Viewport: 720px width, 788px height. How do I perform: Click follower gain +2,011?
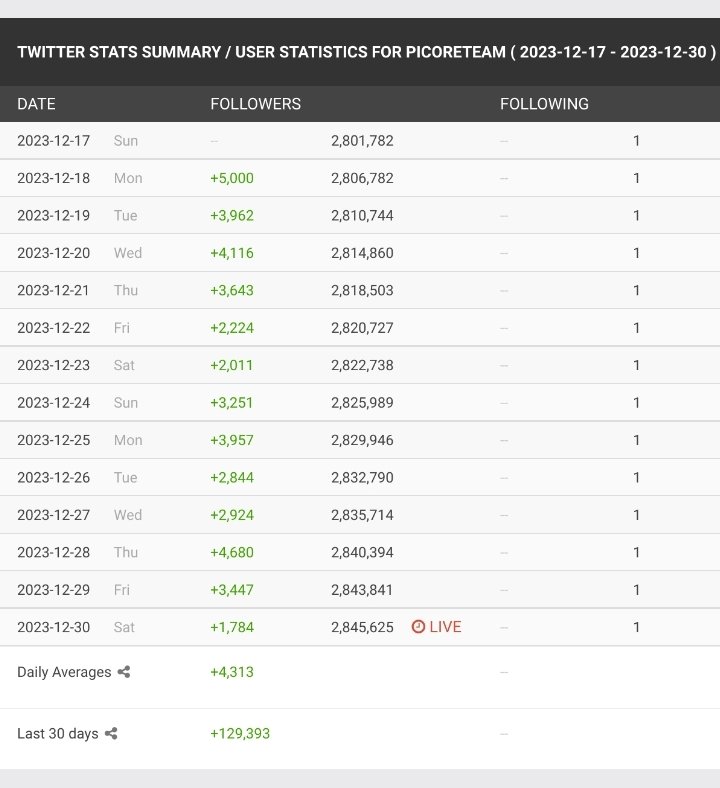coord(231,365)
